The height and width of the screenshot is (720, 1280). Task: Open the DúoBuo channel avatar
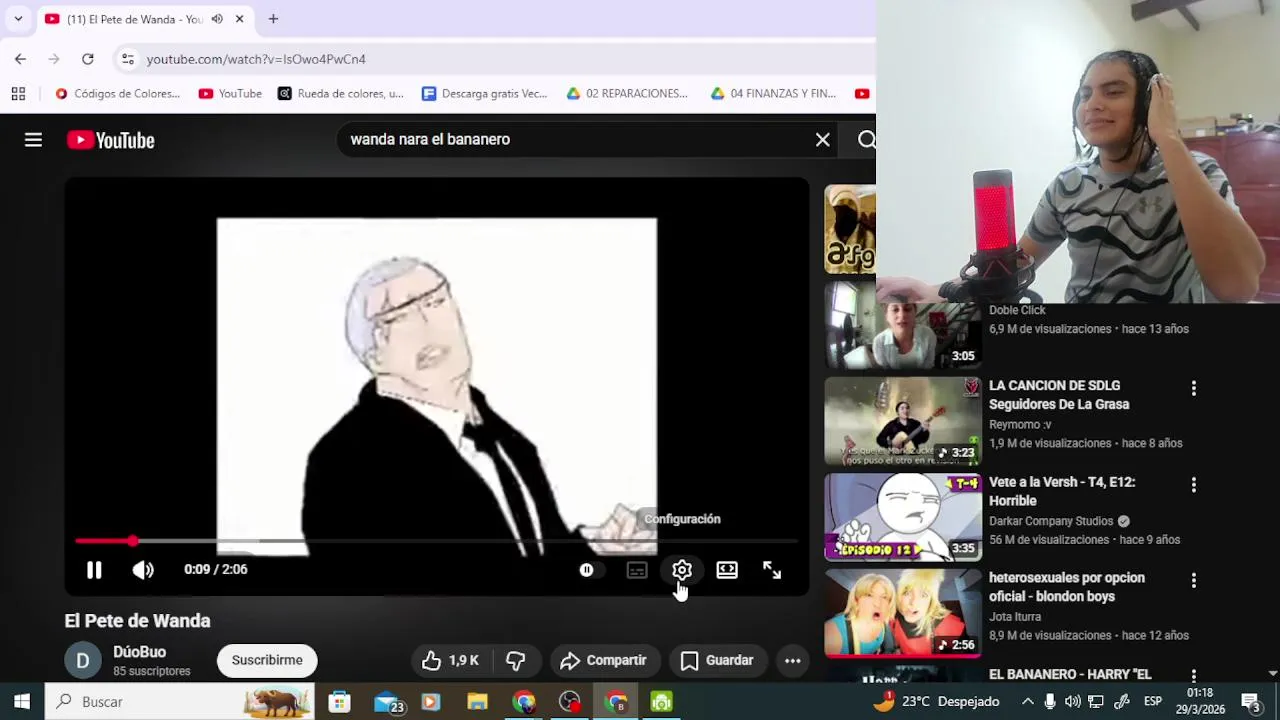[x=83, y=660]
